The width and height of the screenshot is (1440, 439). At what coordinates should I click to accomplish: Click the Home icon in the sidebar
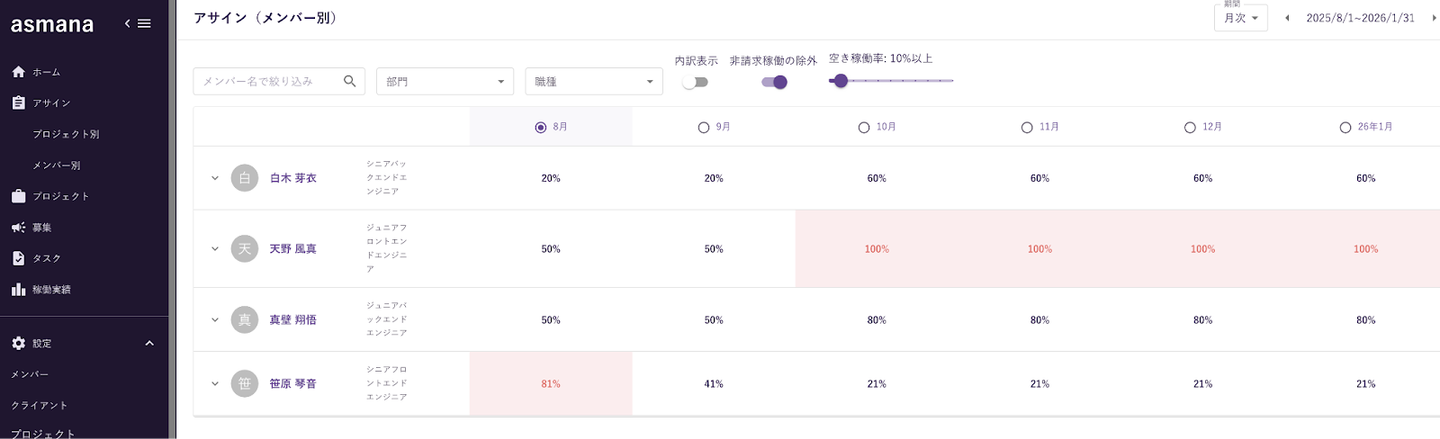click(x=18, y=72)
